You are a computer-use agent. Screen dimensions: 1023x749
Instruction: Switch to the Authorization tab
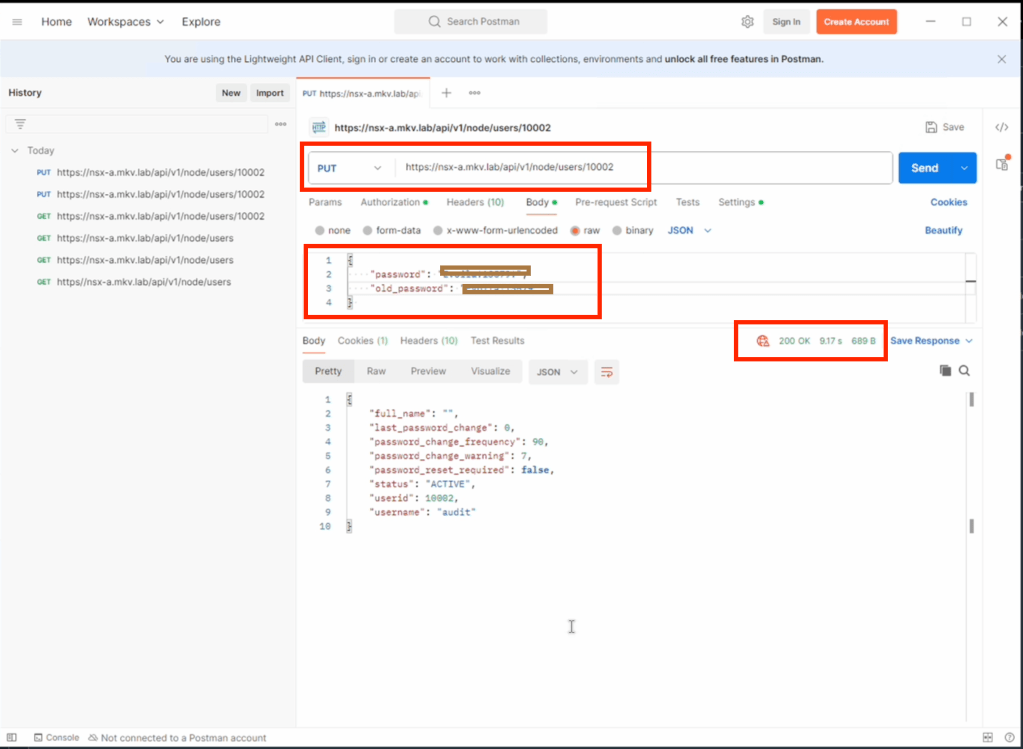[390, 202]
